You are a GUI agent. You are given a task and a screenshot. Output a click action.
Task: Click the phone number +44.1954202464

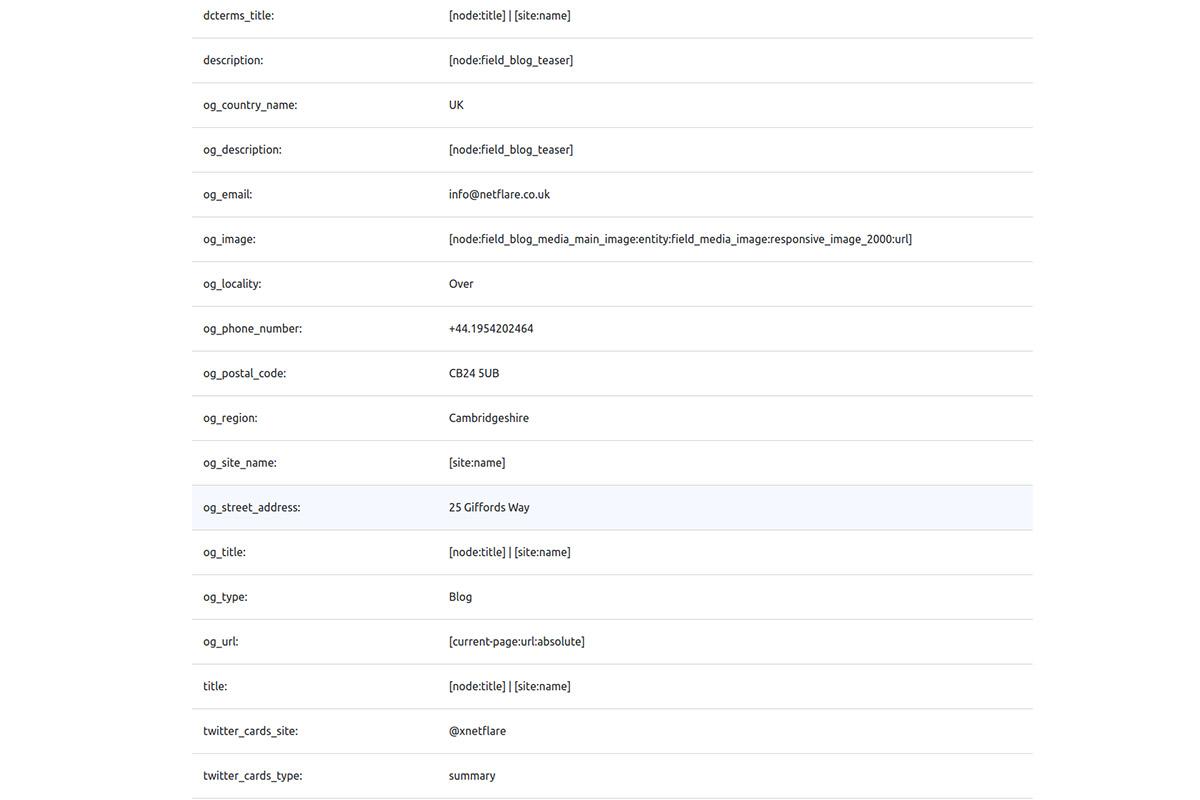(491, 329)
